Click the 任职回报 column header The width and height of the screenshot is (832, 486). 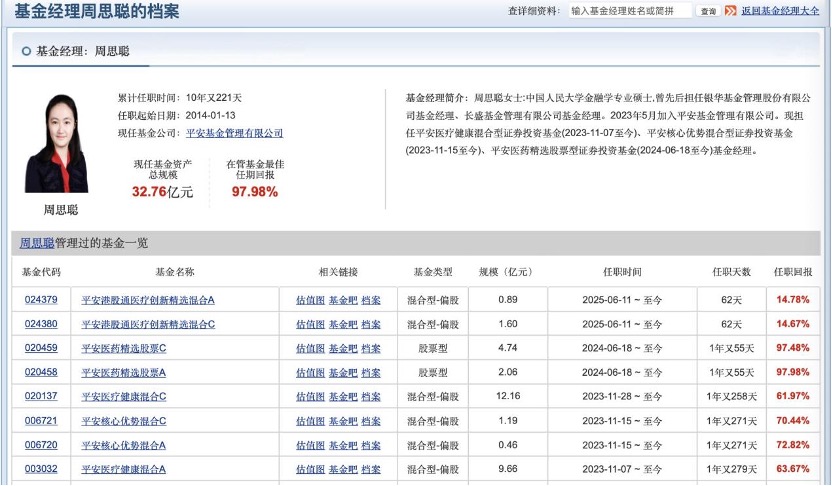coord(793,272)
